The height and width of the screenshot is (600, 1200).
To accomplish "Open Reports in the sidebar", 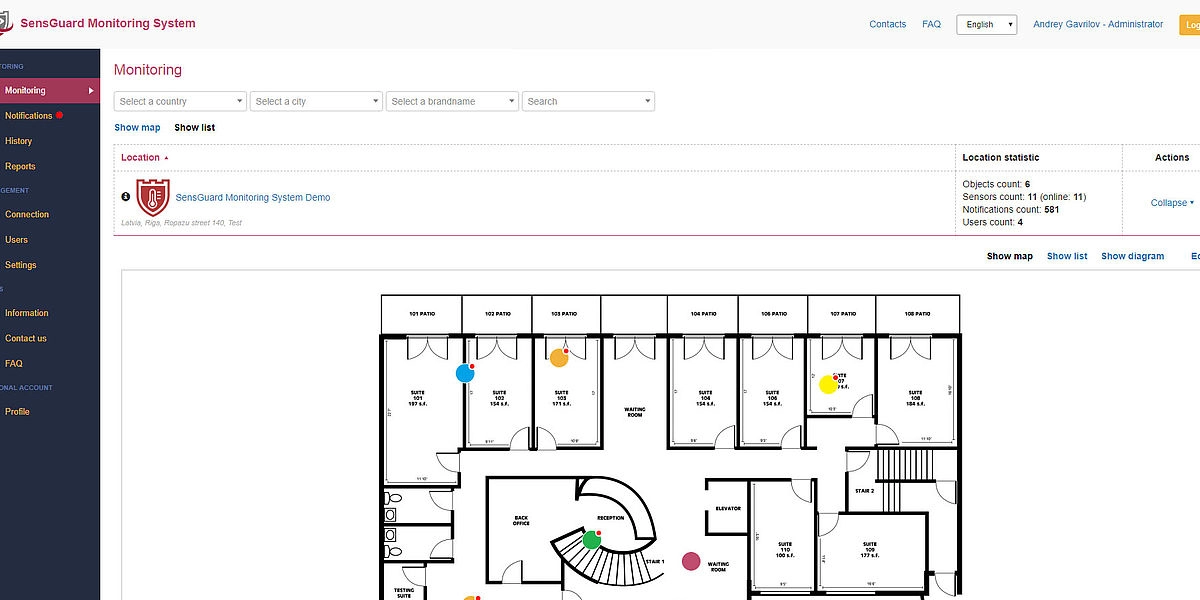I will tap(20, 166).
